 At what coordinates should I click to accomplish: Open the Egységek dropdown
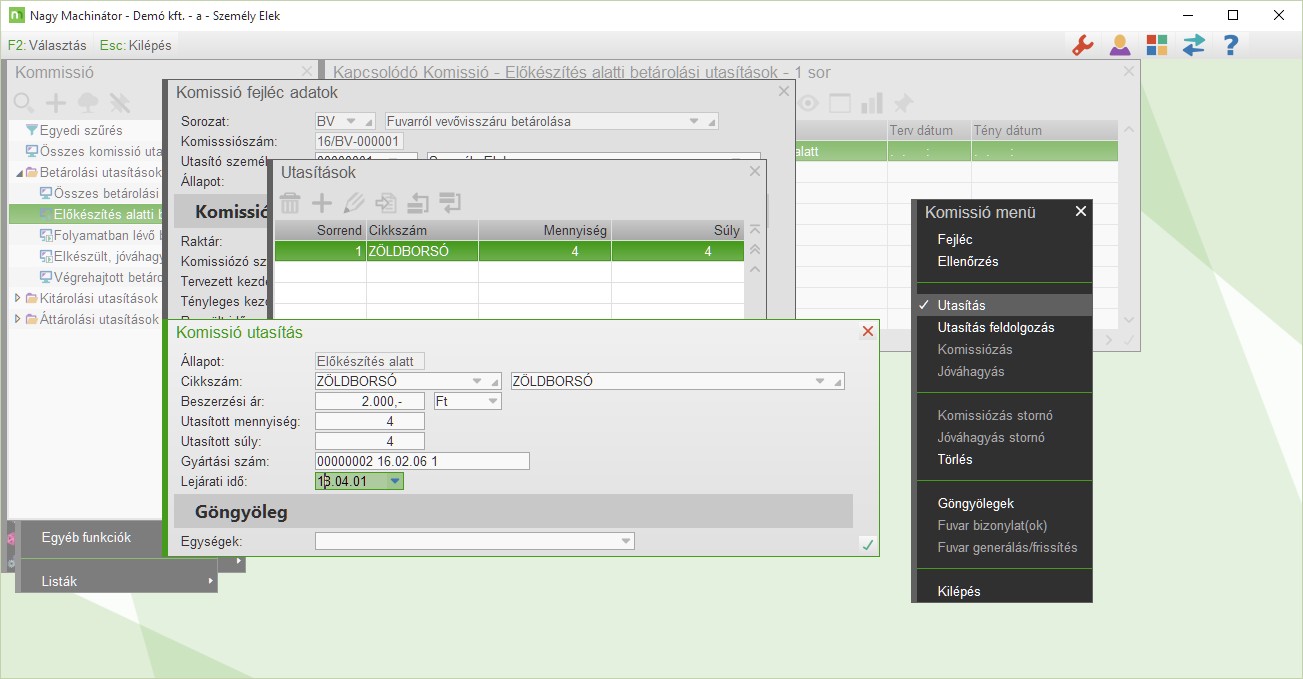coord(626,541)
